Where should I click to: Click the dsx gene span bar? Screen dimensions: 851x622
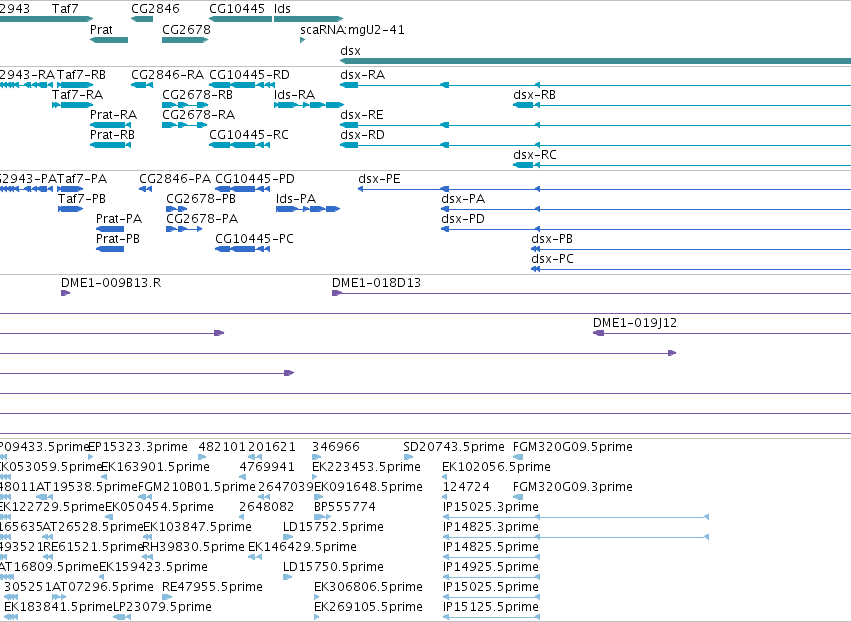point(595,61)
